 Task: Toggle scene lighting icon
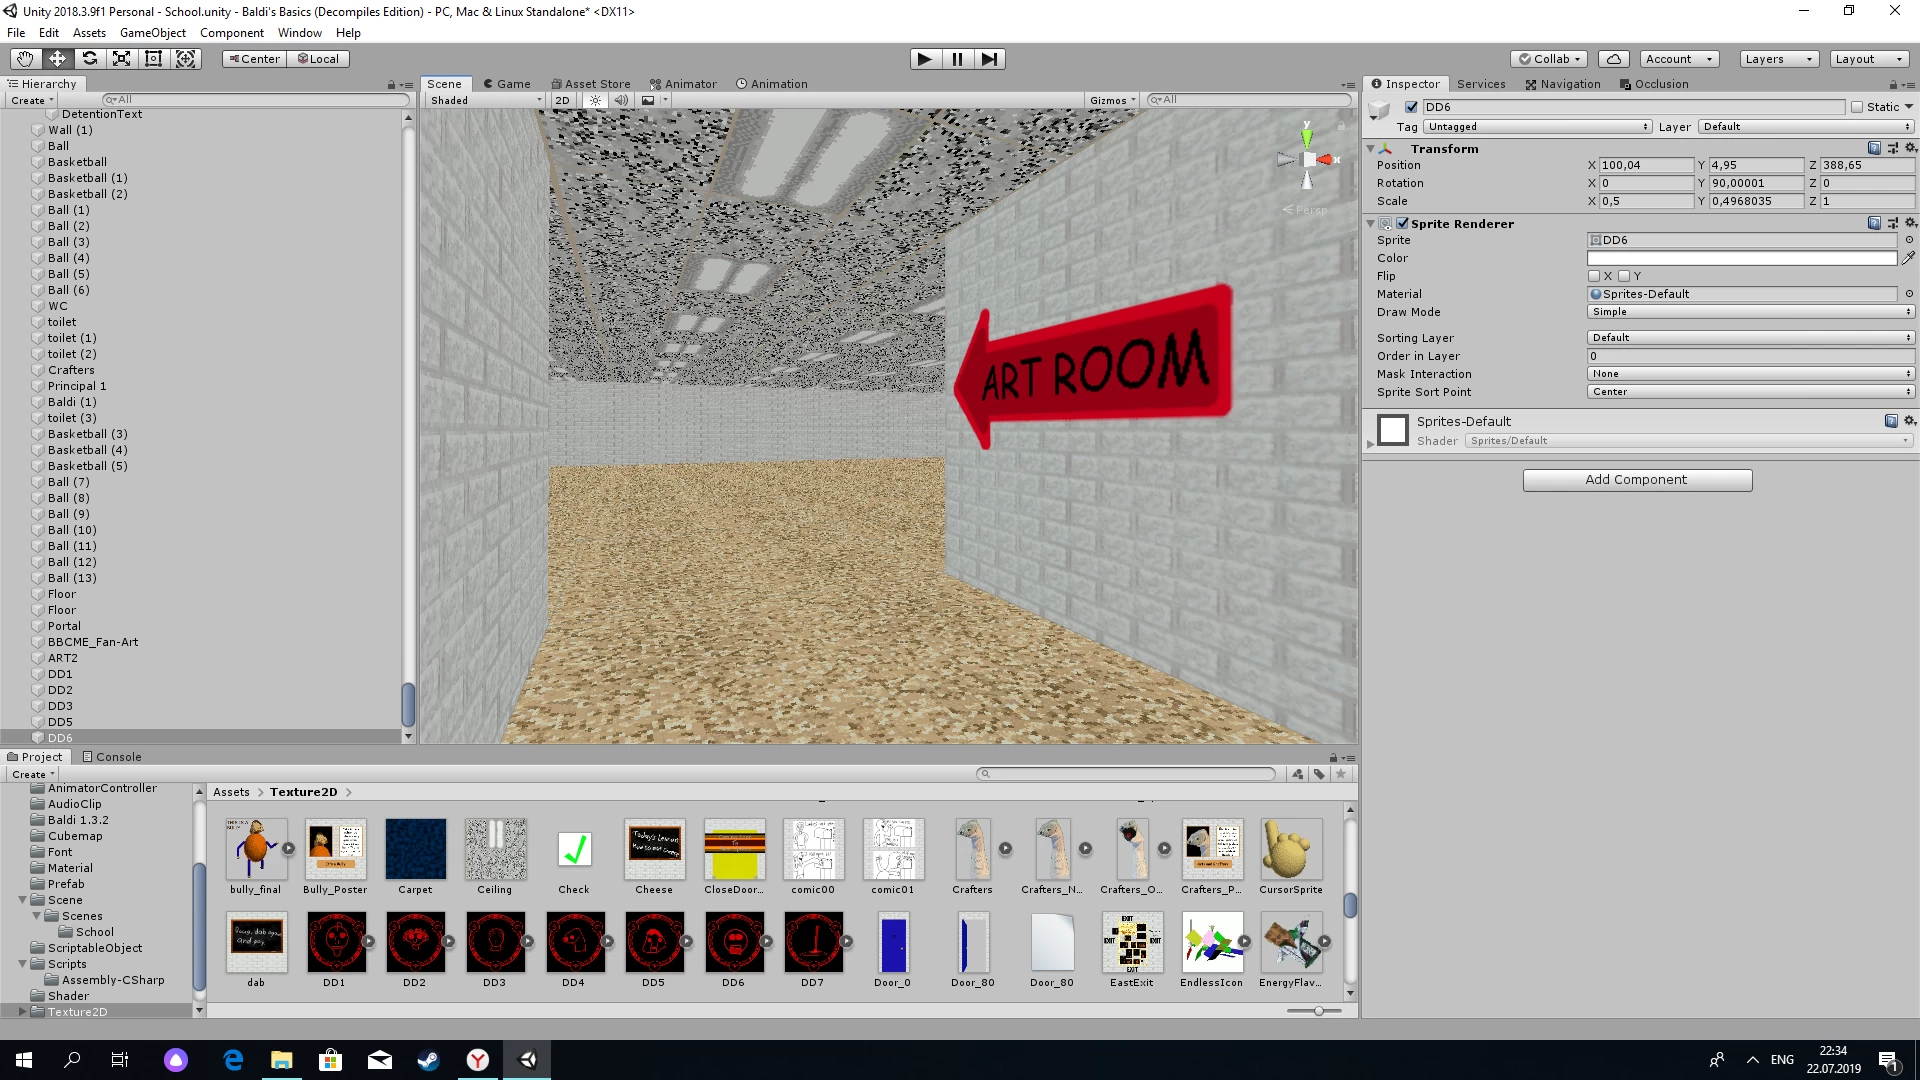click(x=596, y=100)
